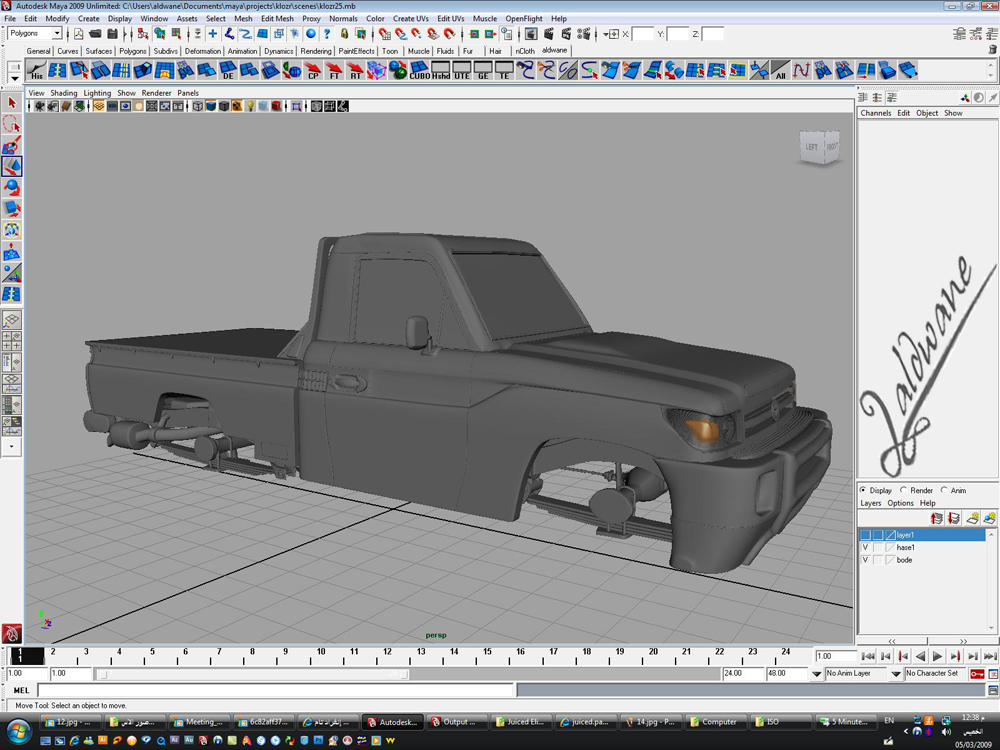Pick the Soft Modification tool
Viewport: 1000px width, 750px height.
coord(11,252)
